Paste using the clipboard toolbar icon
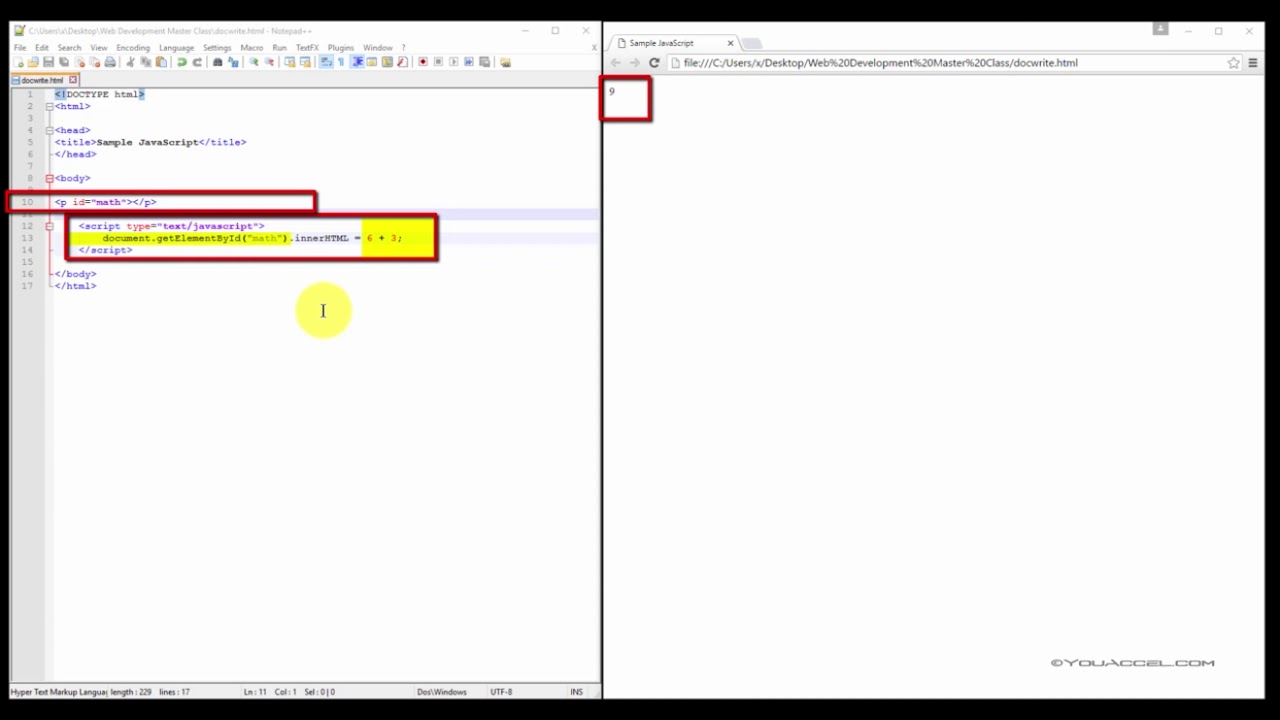Image resolution: width=1280 pixels, height=720 pixels. pos(161,62)
